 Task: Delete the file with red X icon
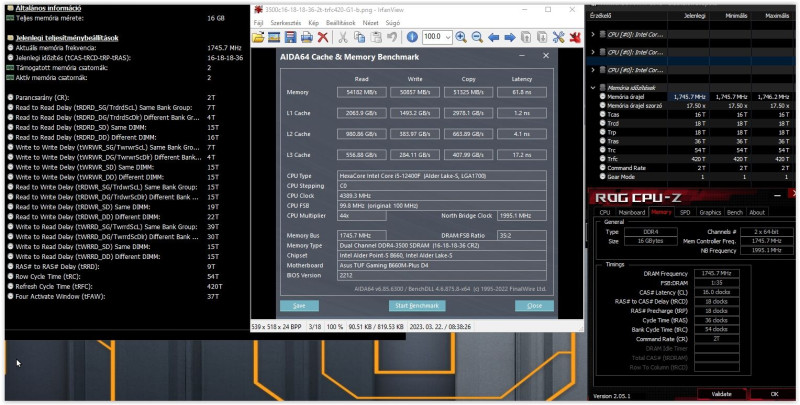pyautogui.click(x=323, y=37)
